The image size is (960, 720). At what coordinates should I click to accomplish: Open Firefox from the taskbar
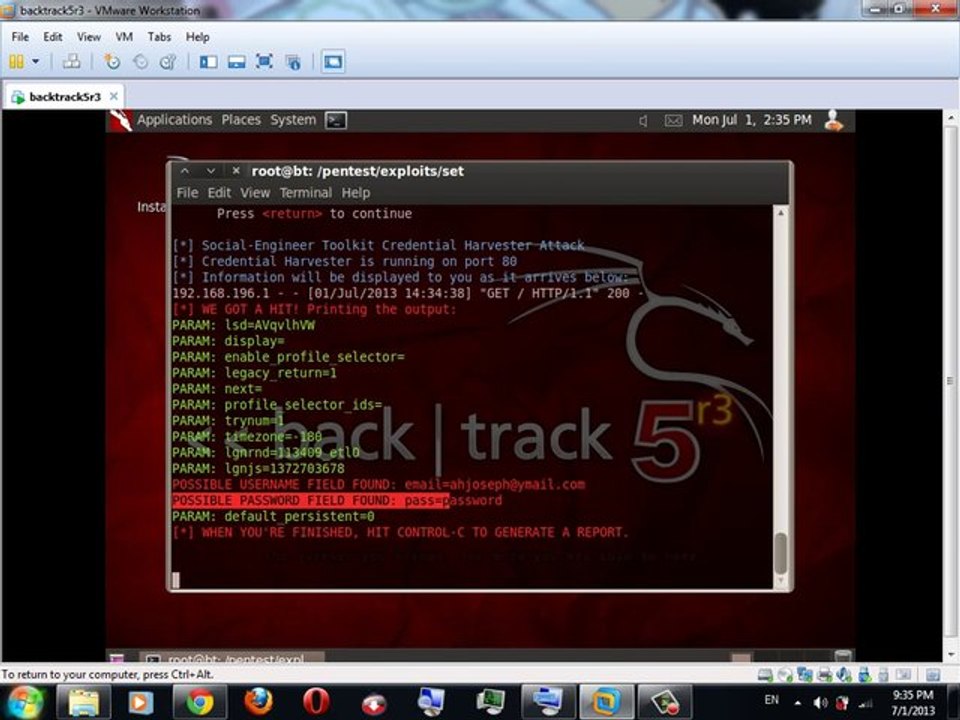point(258,702)
